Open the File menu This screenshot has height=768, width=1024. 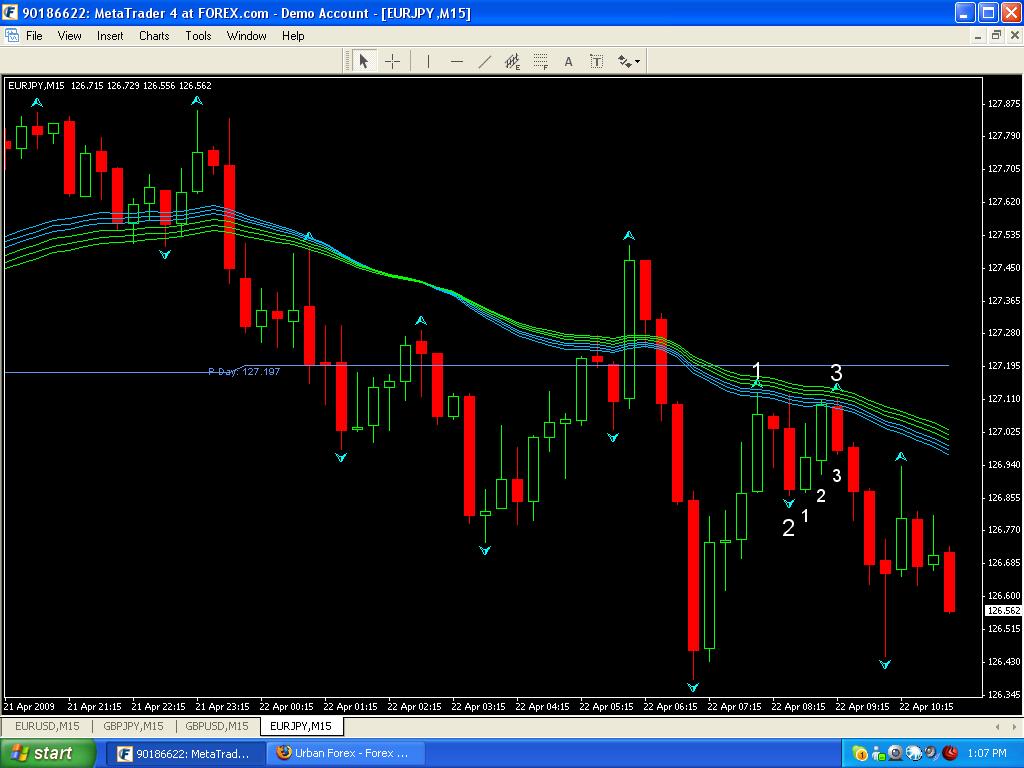point(34,36)
